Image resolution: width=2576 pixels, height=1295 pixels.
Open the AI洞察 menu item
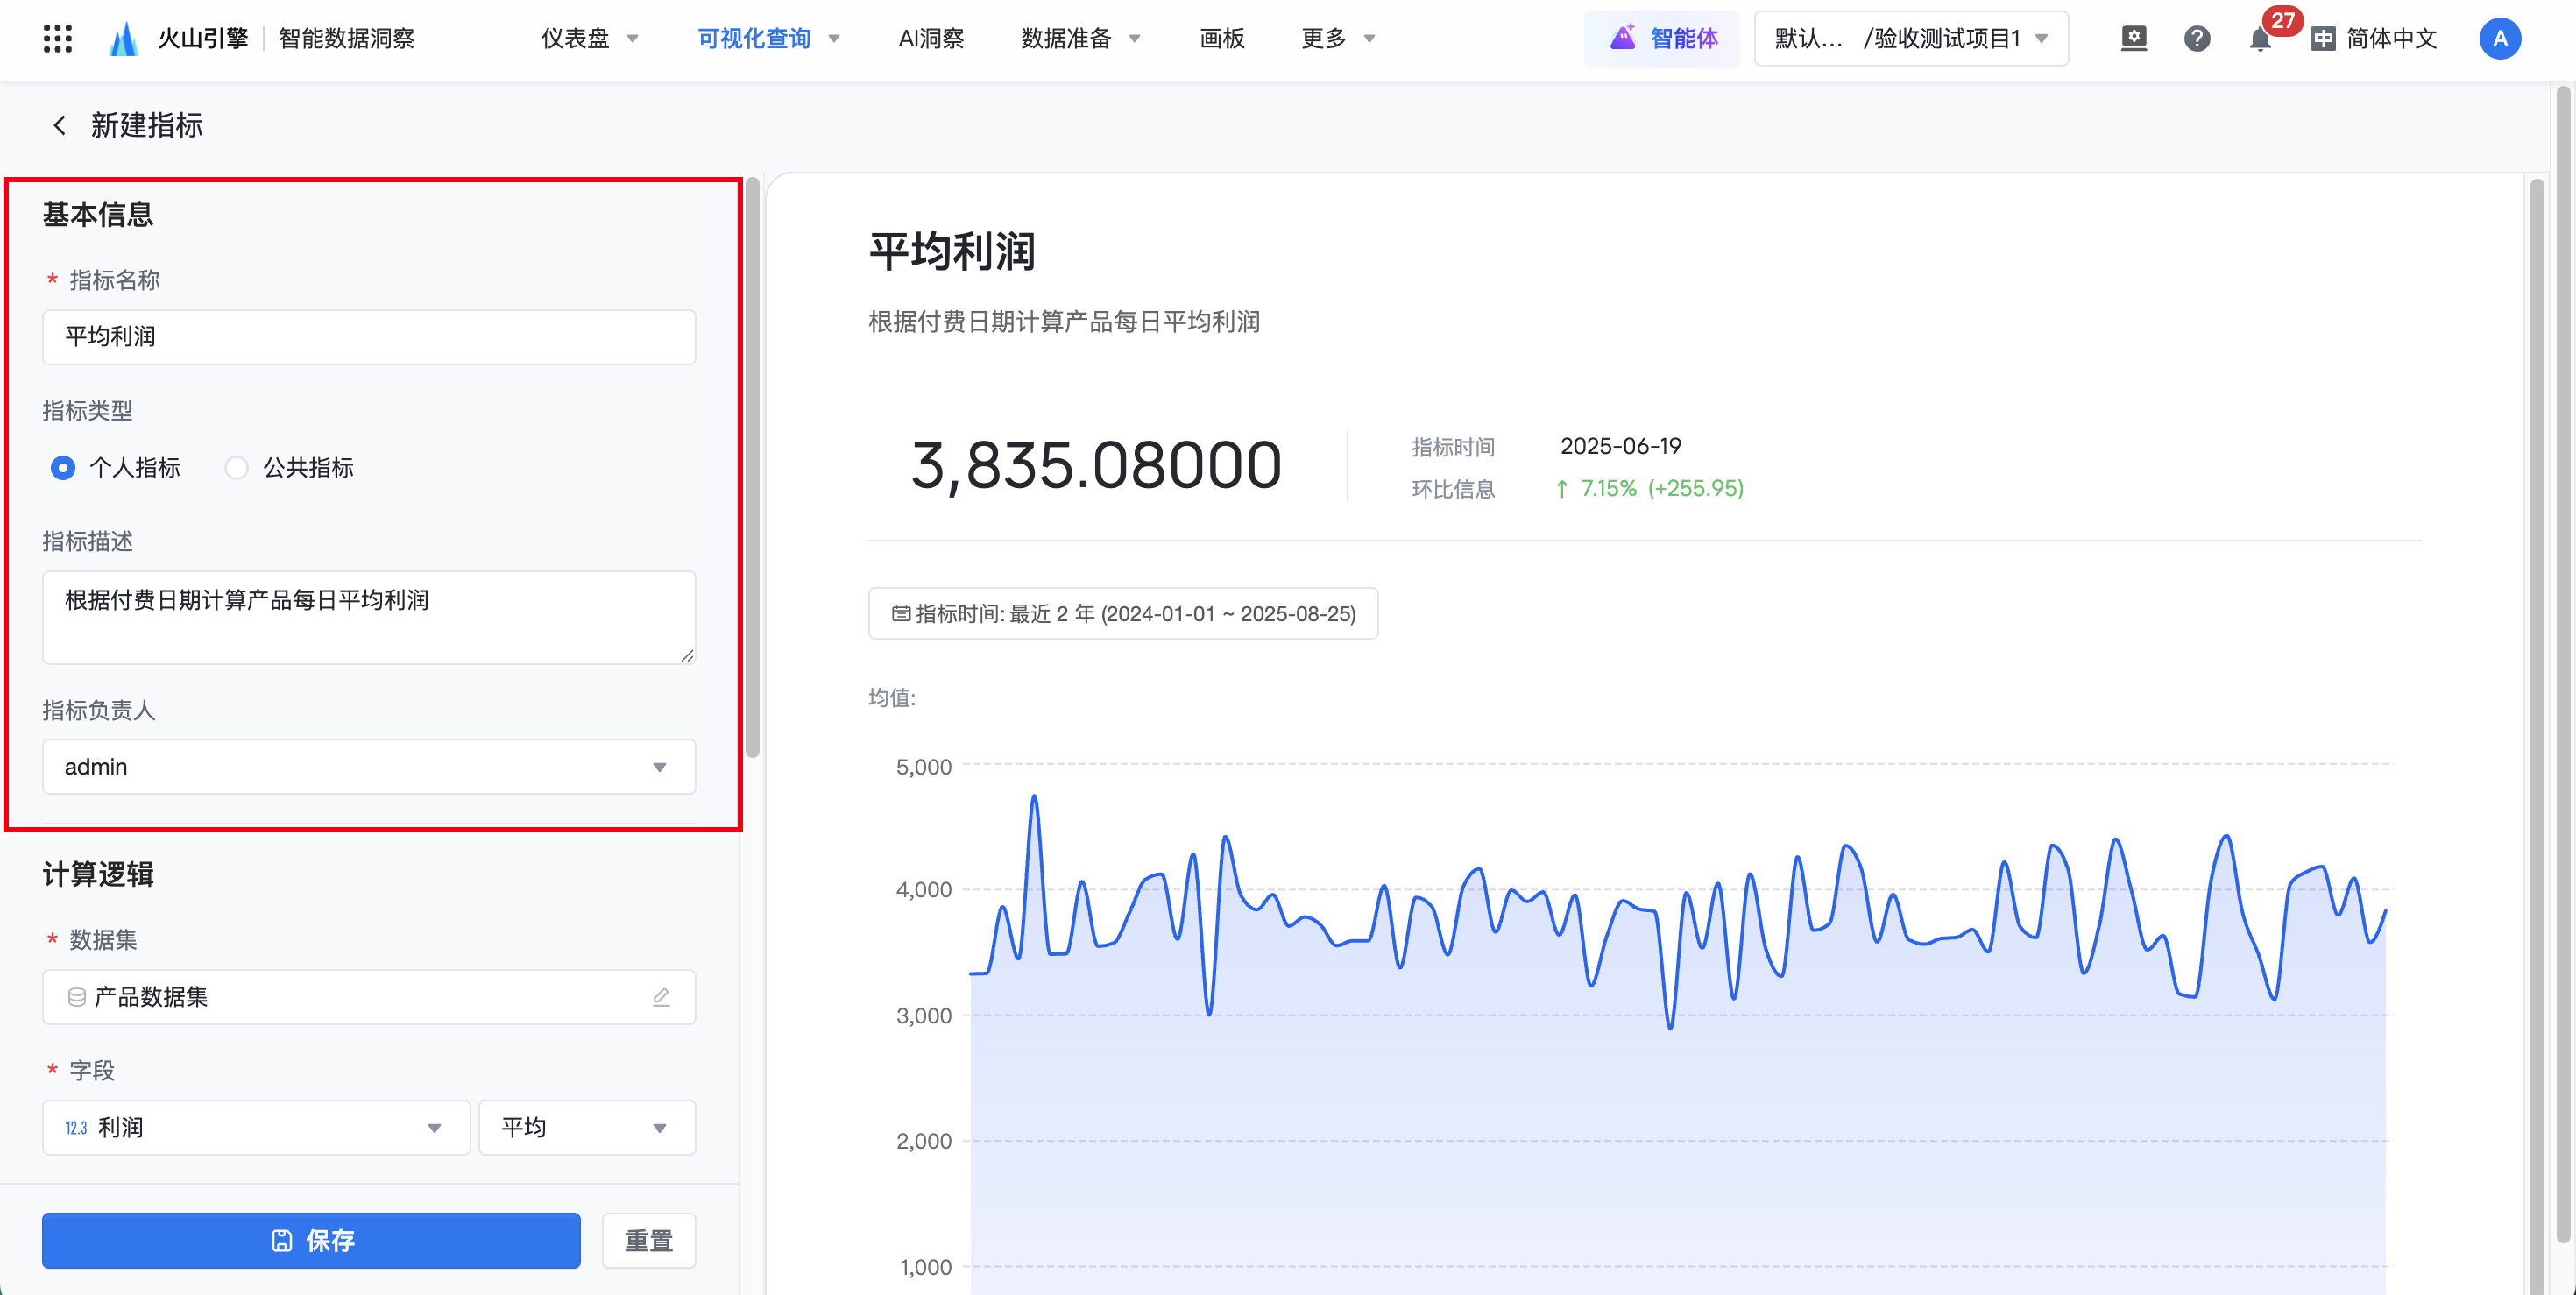coord(930,39)
